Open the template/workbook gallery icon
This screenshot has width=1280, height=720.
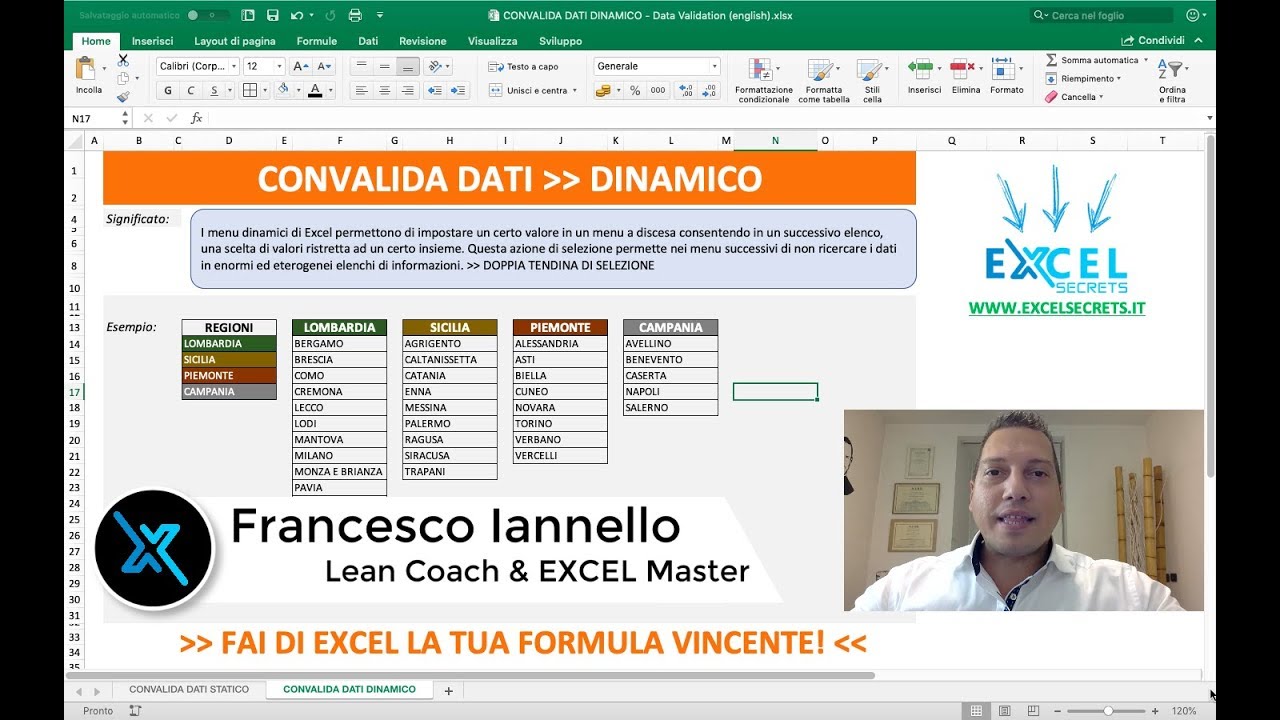pos(247,15)
